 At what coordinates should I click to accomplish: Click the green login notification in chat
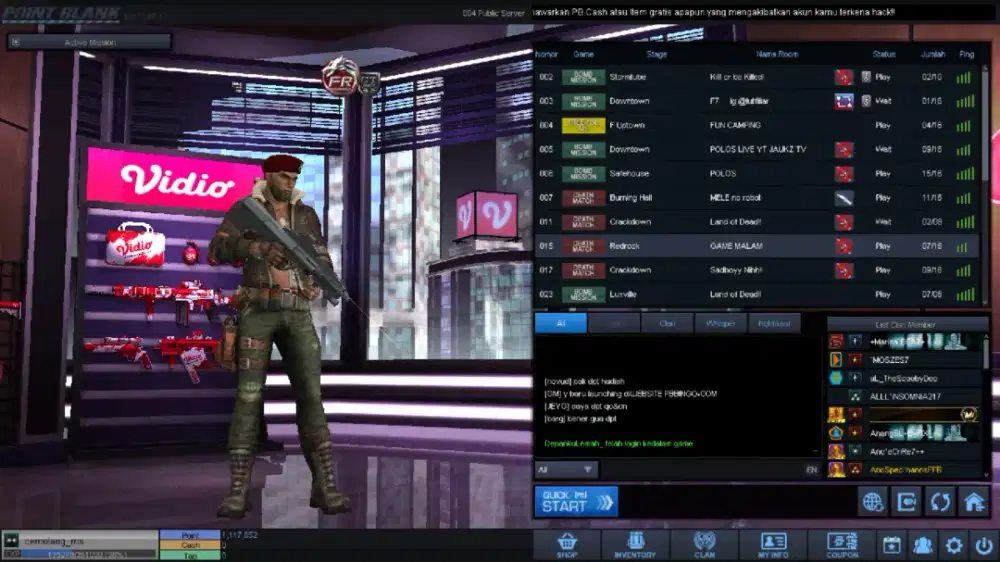618,444
